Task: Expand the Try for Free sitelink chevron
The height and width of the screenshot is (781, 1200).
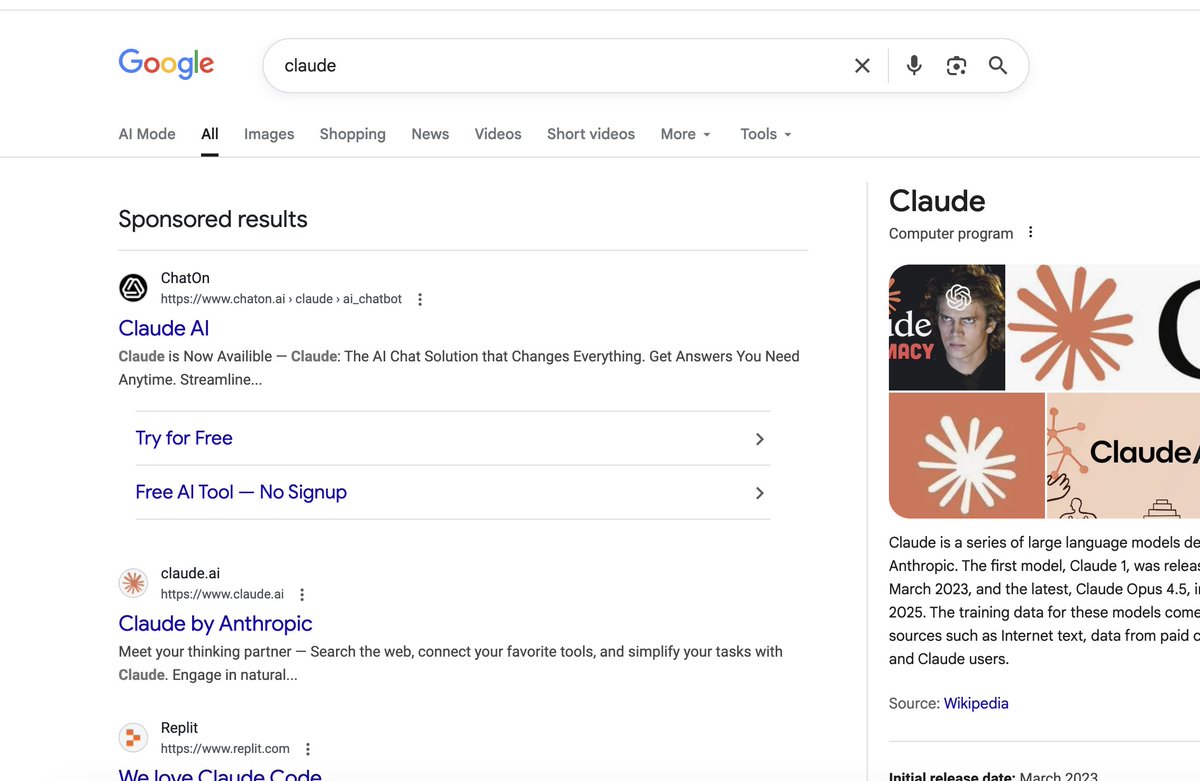Action: click(x=760, y=439)
